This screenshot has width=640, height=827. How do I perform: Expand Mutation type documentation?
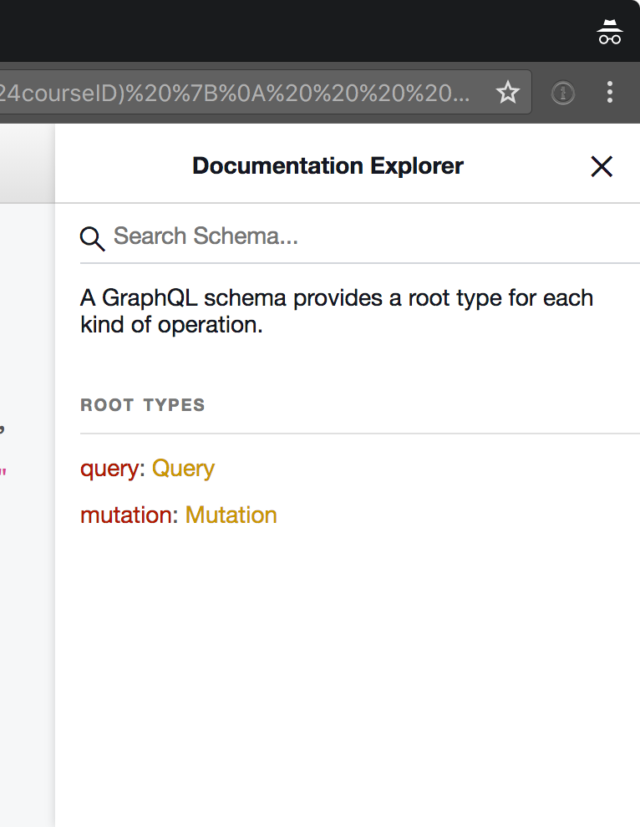231,514
